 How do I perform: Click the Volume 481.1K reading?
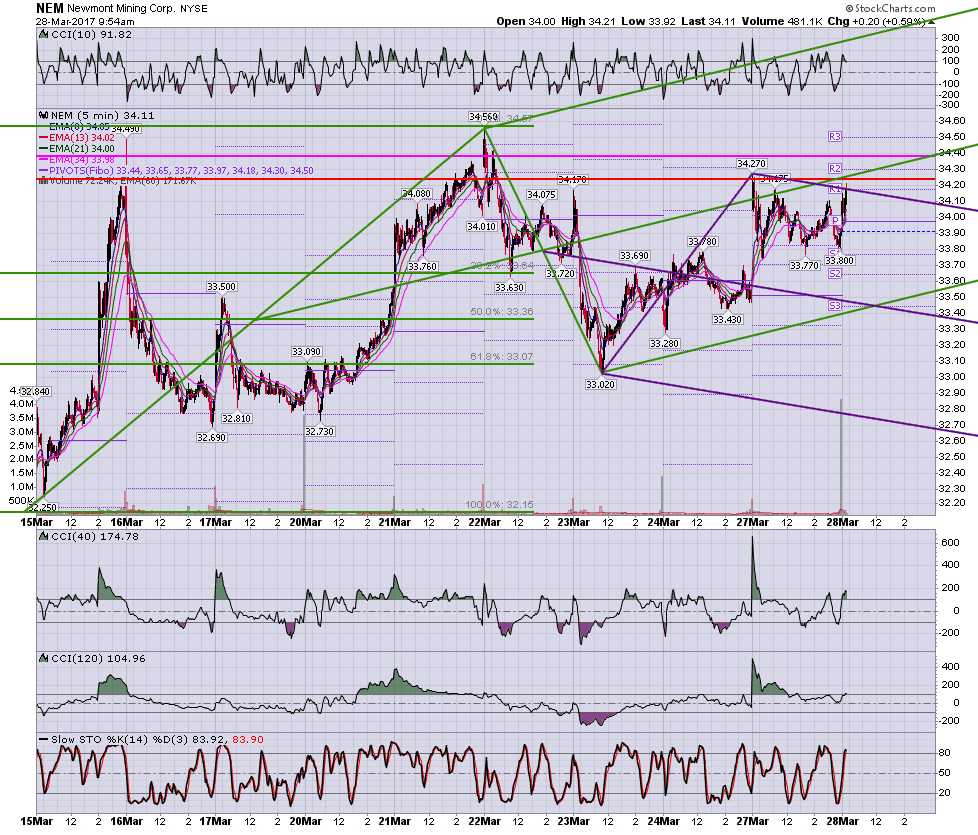(782, 21)
